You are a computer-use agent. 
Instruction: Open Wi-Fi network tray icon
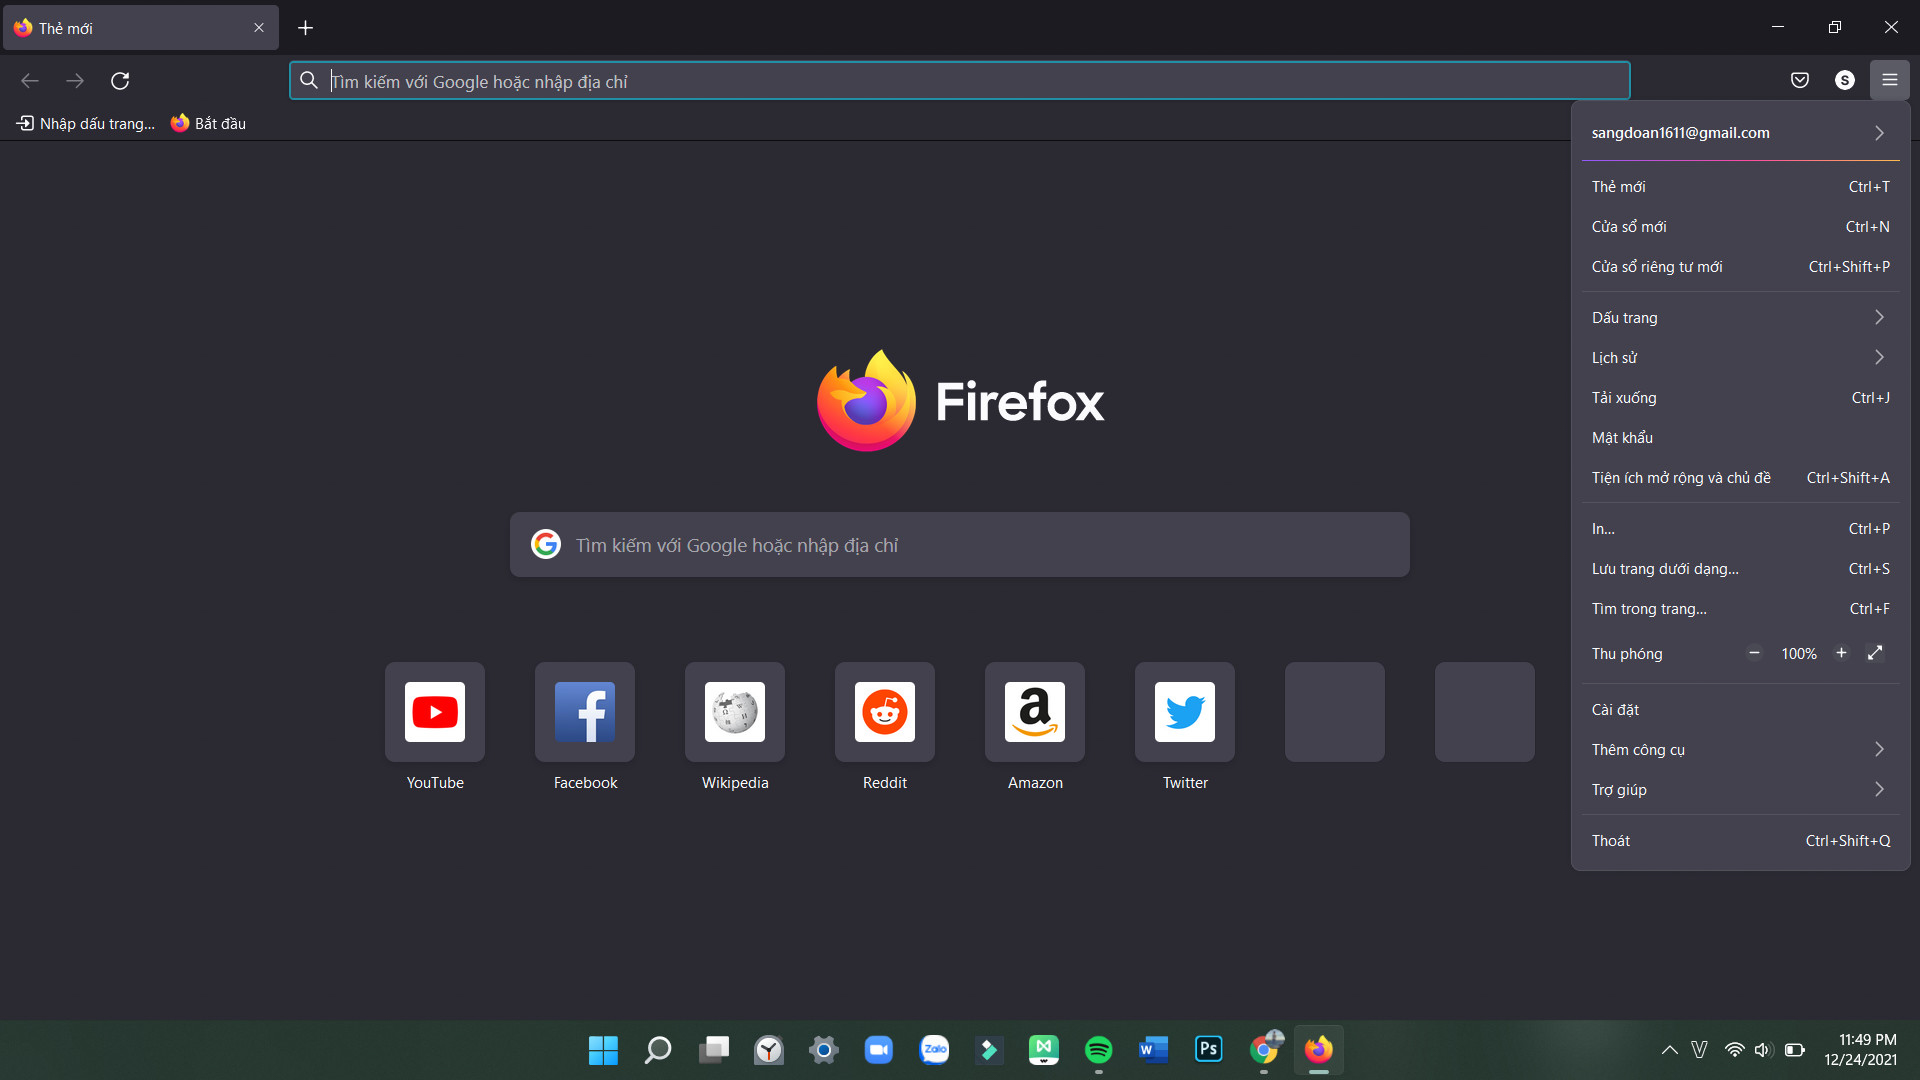point(1734,1050)
